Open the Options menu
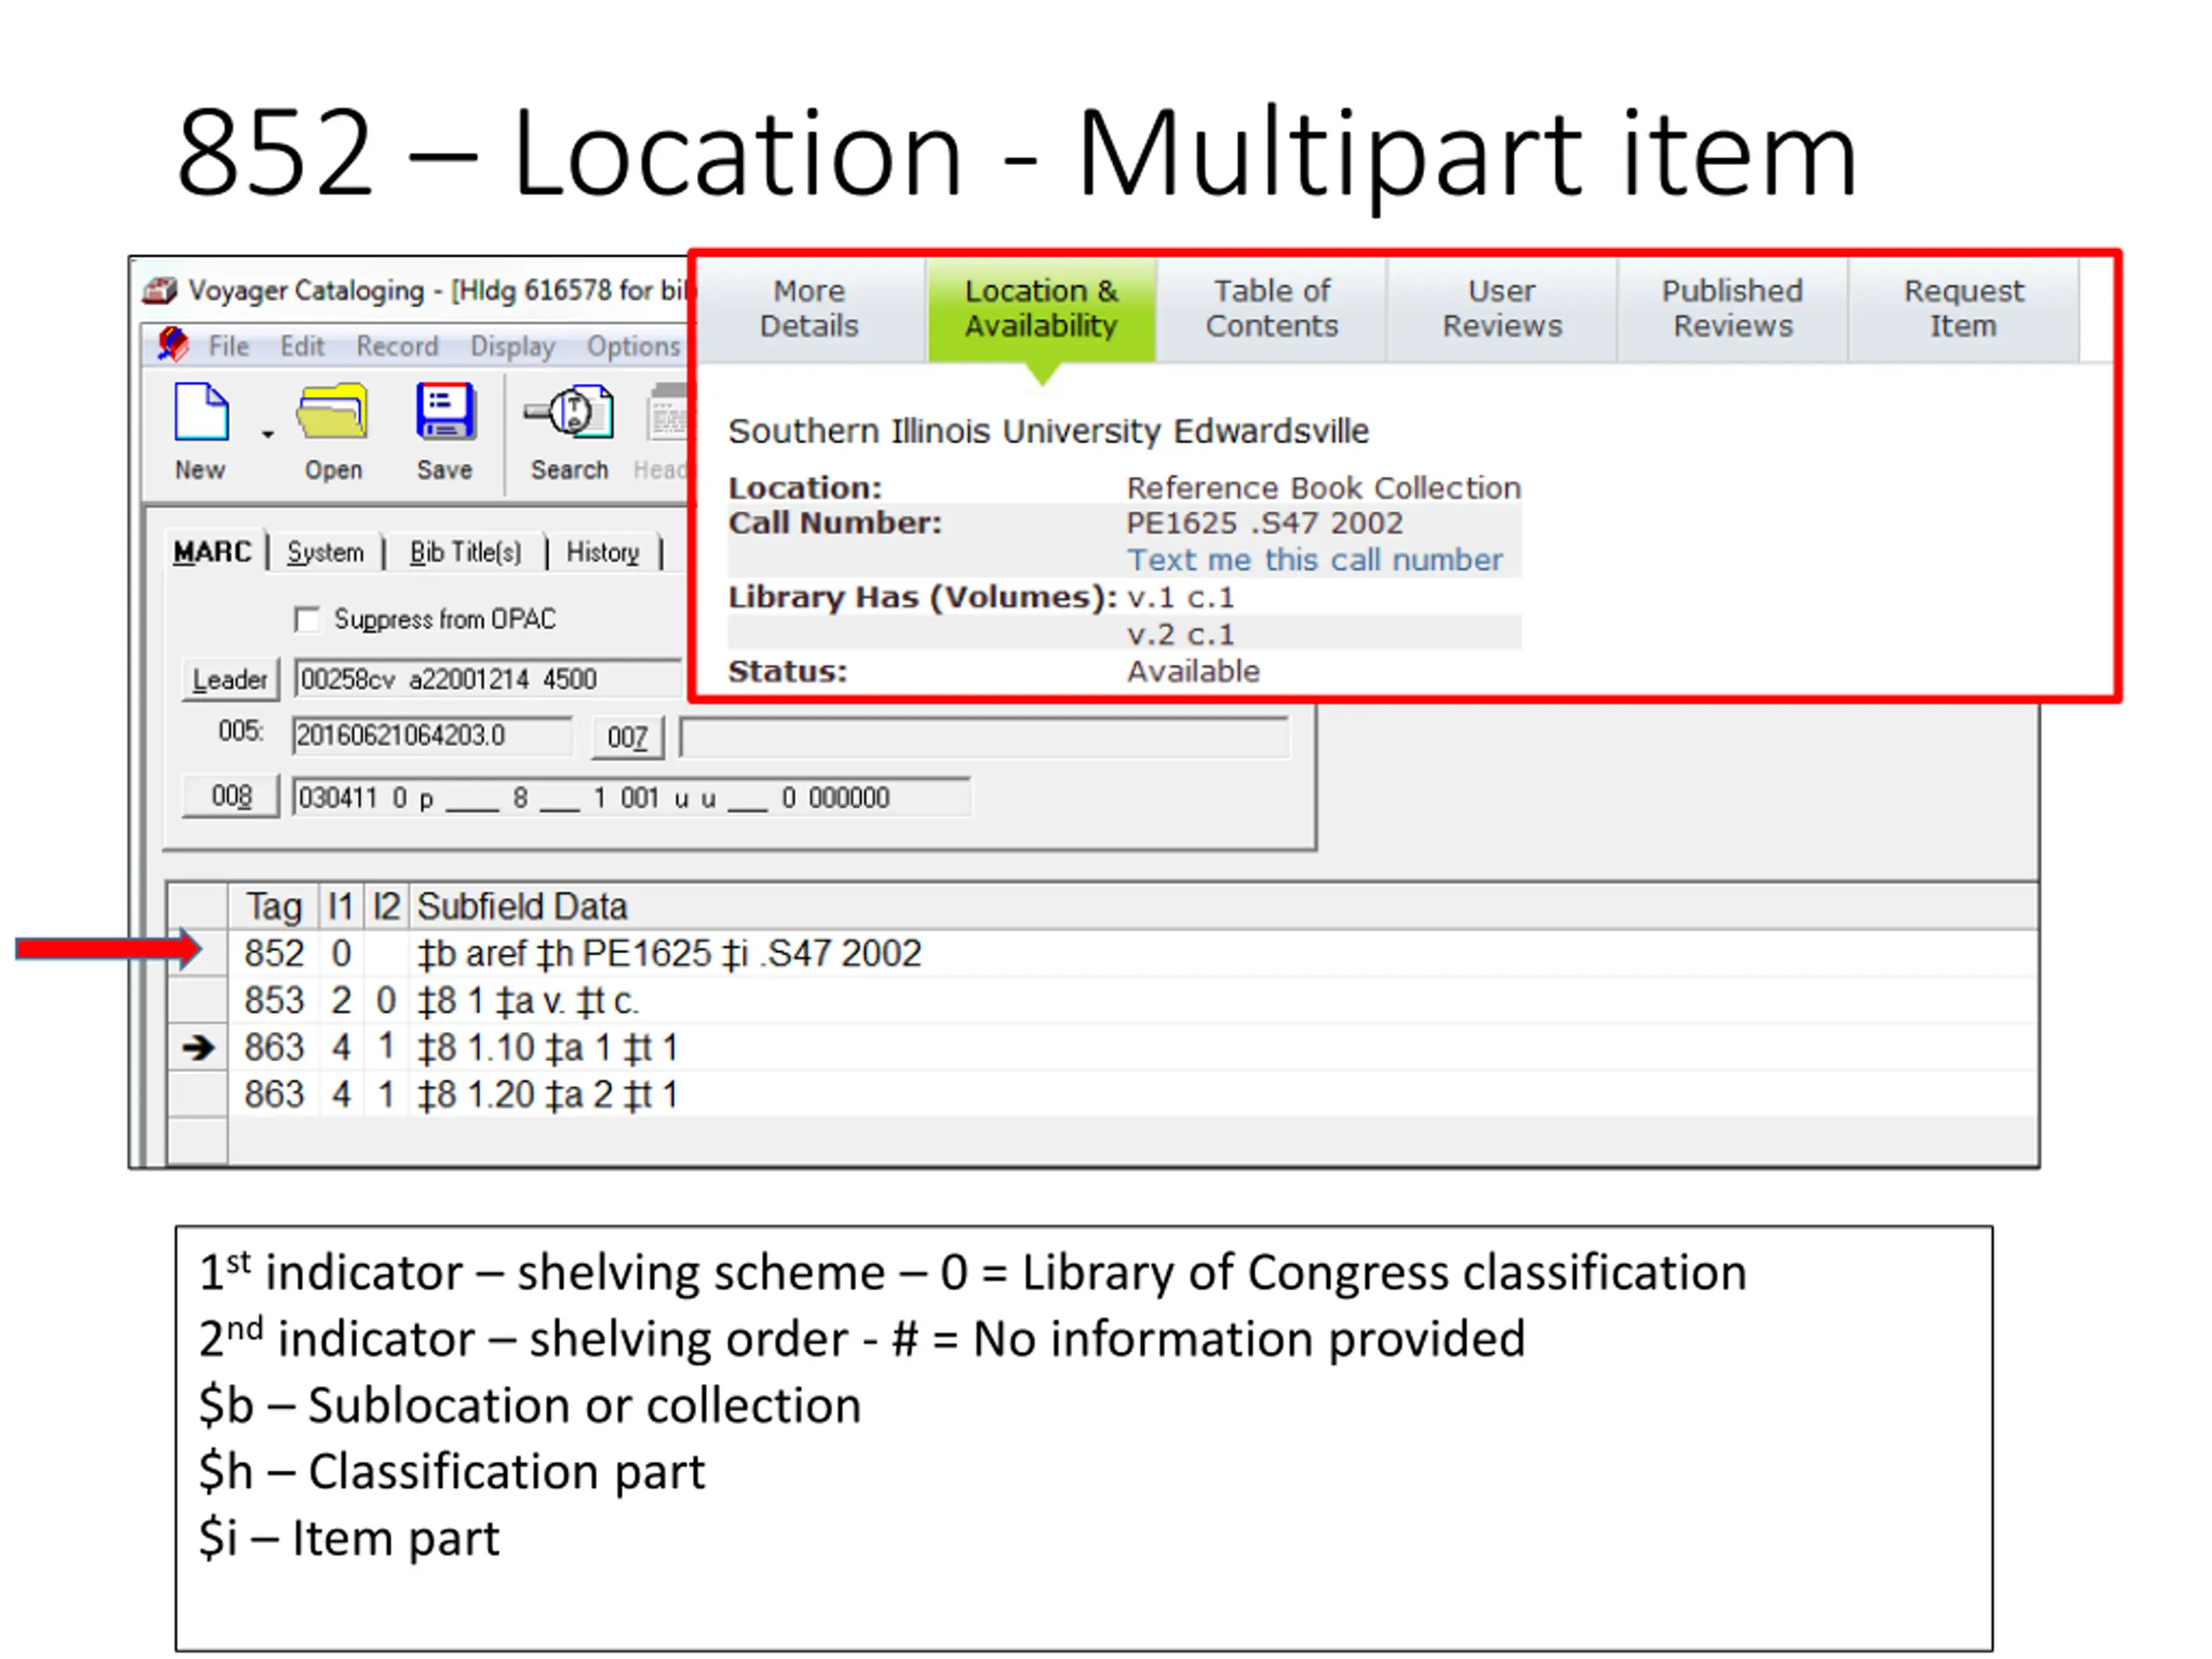 click(x=633, y=346)
